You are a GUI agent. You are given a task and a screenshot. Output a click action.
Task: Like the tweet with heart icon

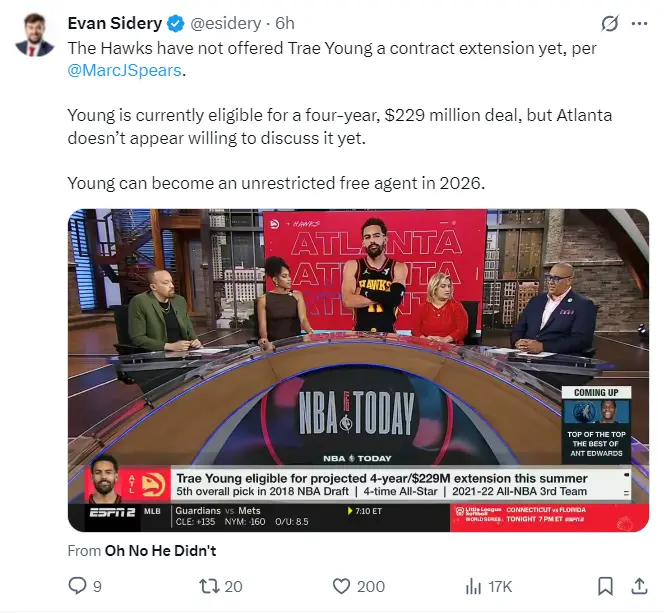click(x=341, y=586)
